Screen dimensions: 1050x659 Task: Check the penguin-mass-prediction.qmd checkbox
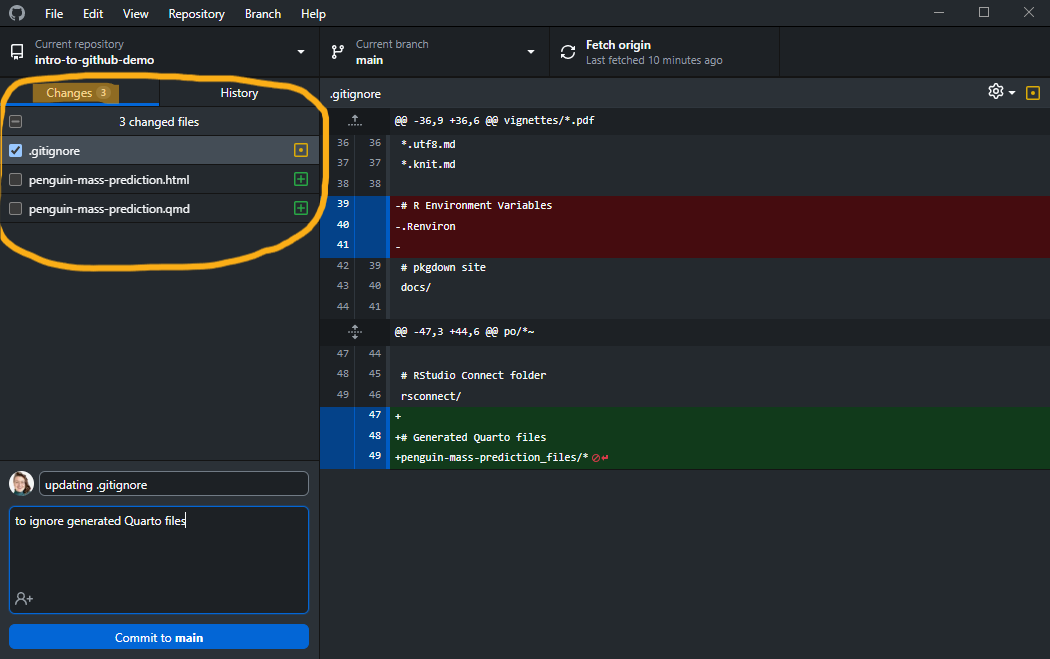click(15, 209)
